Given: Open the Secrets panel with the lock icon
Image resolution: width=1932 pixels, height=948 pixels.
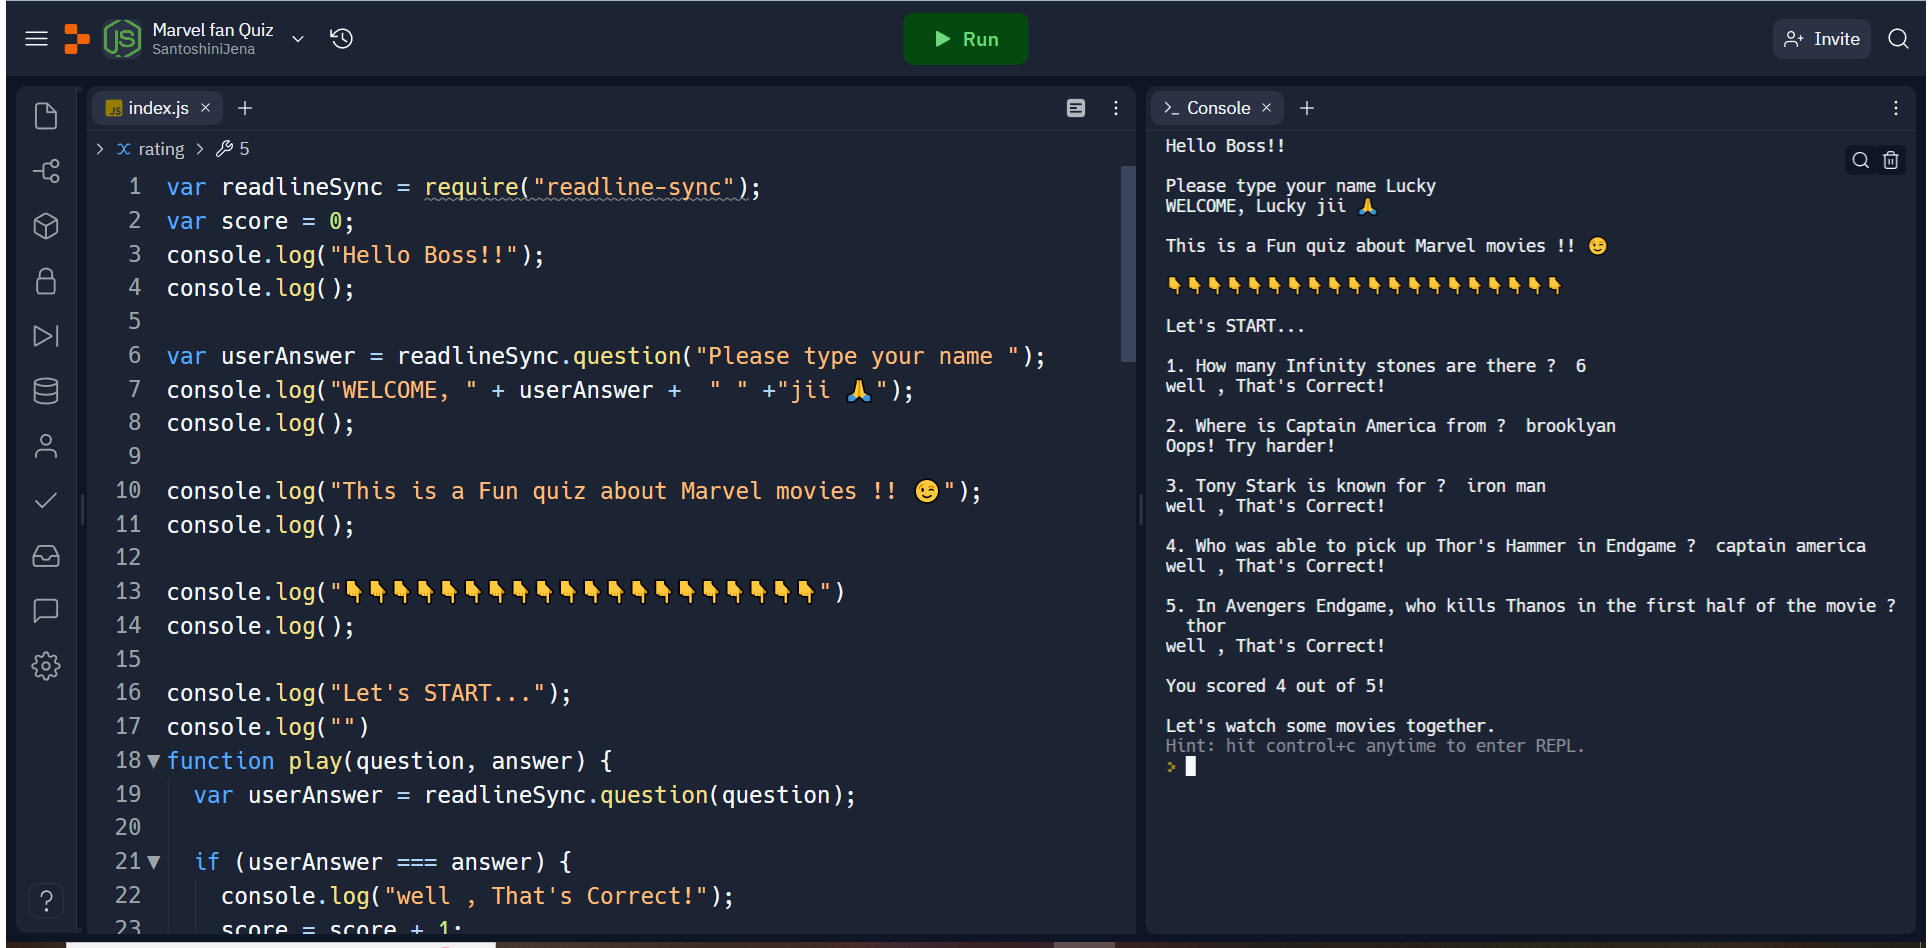Looking at the screenshot, I should pyautogui.click(x=46, y=282).
